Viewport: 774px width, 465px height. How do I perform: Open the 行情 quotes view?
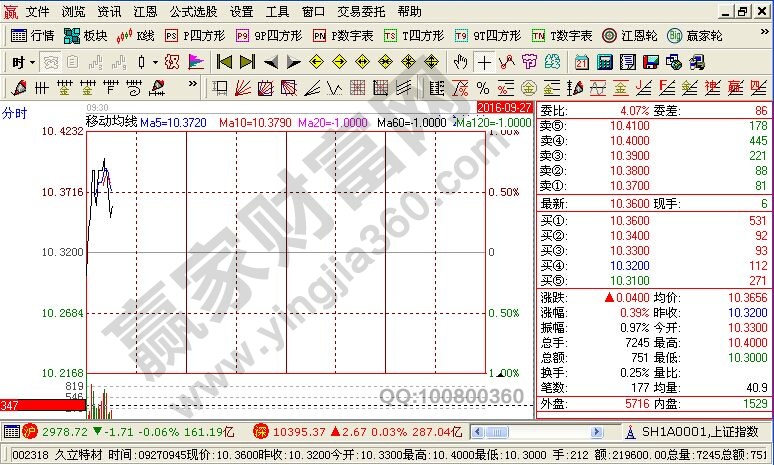click(x=32, y=35)
